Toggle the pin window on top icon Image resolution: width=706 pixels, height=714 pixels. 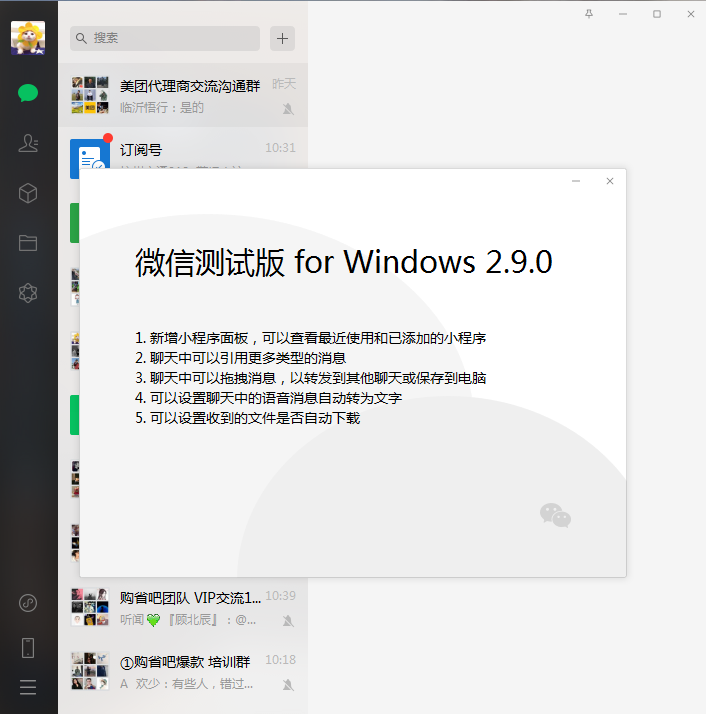[588, 14]
